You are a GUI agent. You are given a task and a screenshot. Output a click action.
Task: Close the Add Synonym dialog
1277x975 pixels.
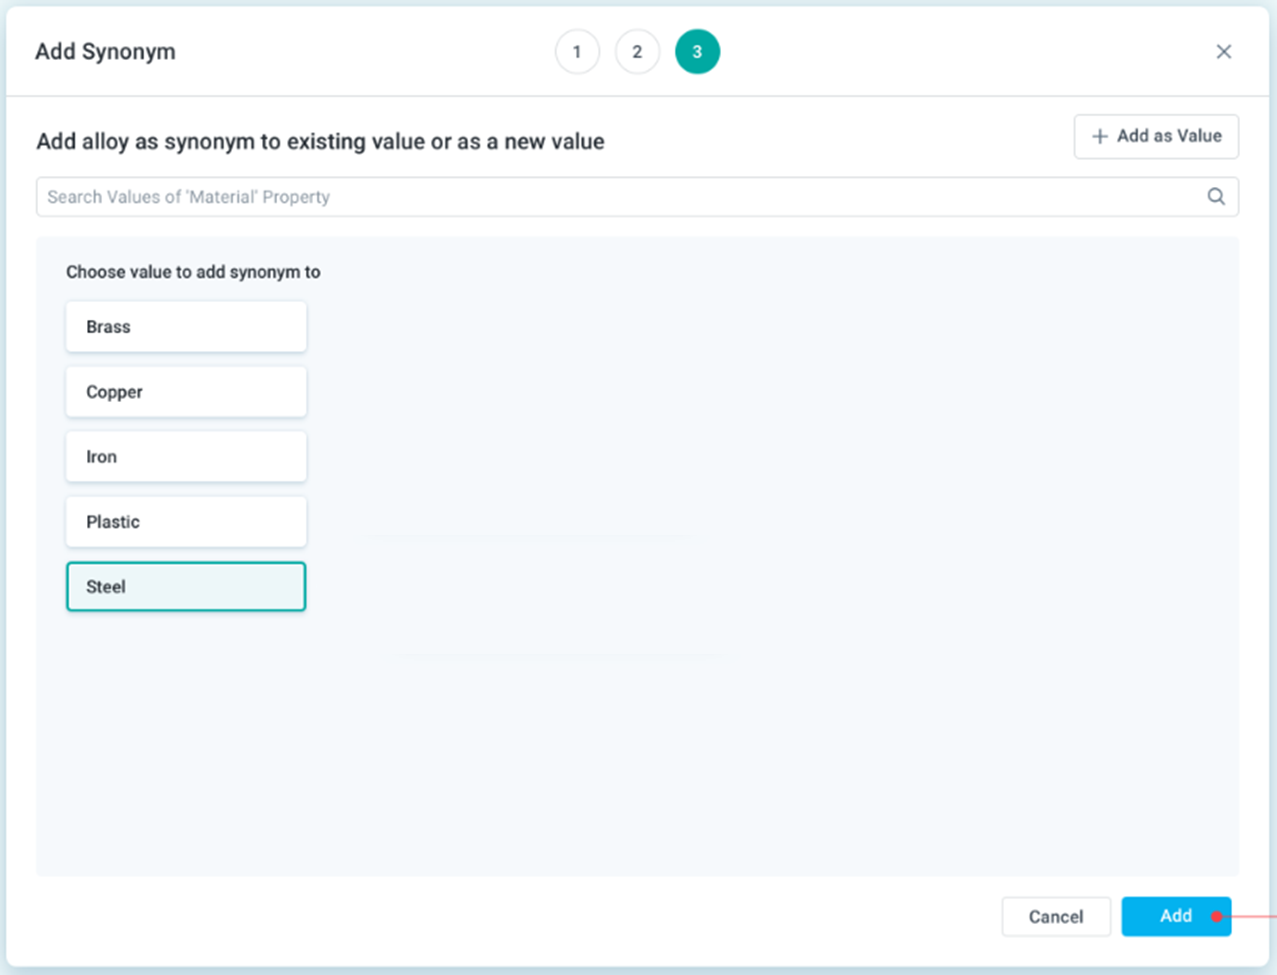[1223, 52]
